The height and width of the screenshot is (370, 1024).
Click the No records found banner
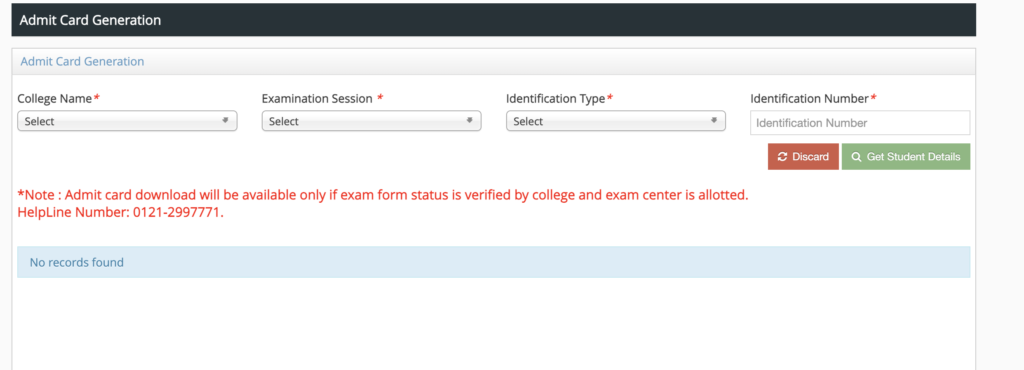[x=494, y=262]
